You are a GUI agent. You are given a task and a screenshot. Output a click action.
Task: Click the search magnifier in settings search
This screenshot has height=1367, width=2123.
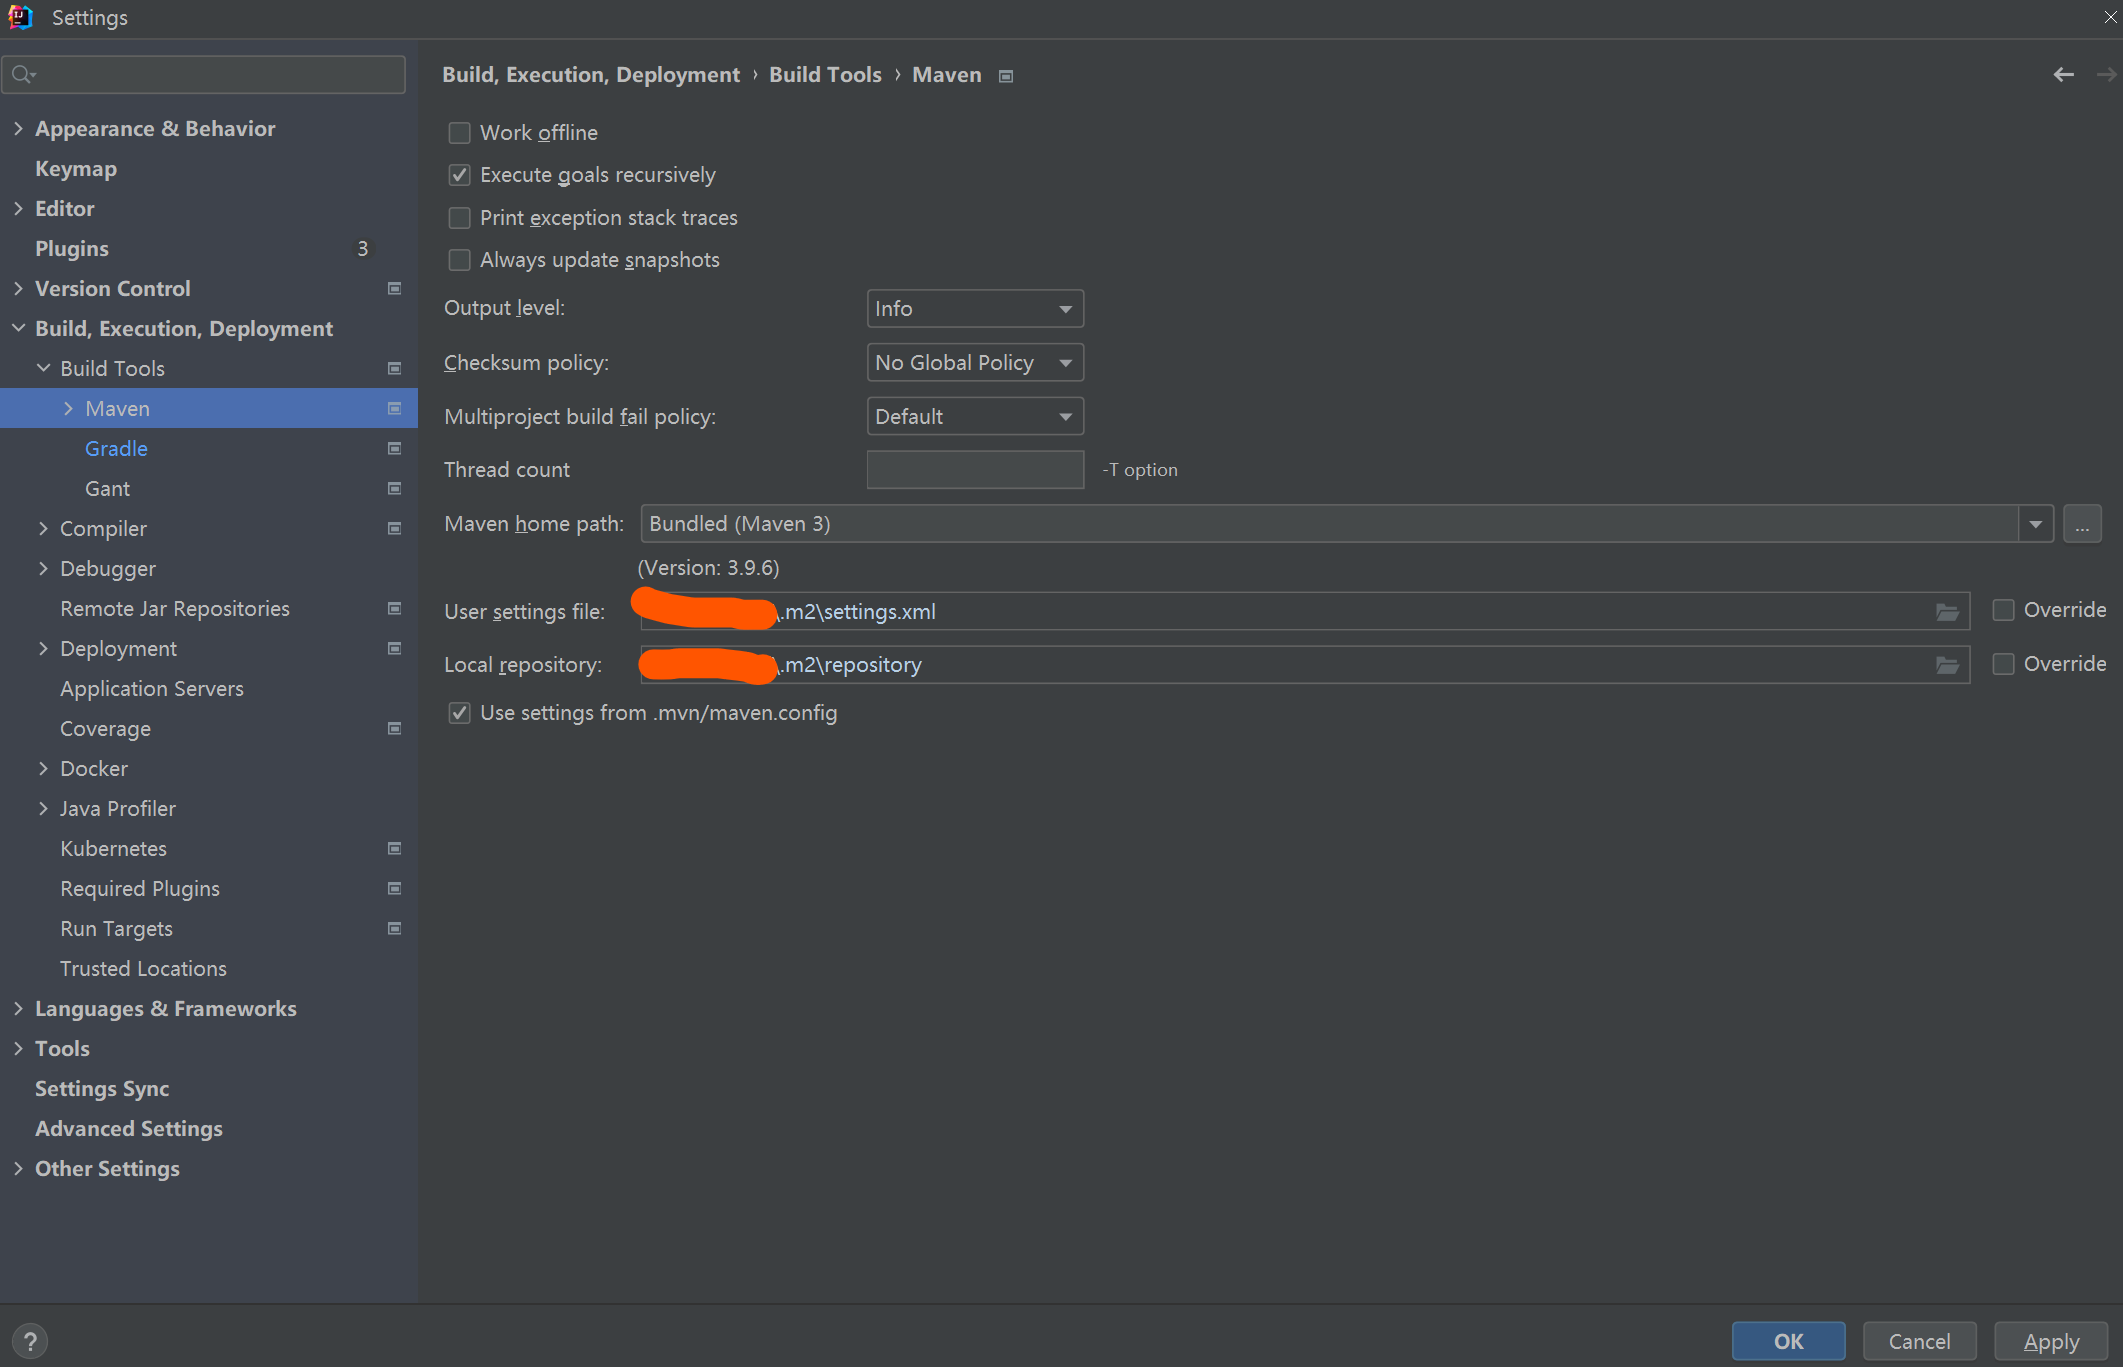[x=24, y=73]
